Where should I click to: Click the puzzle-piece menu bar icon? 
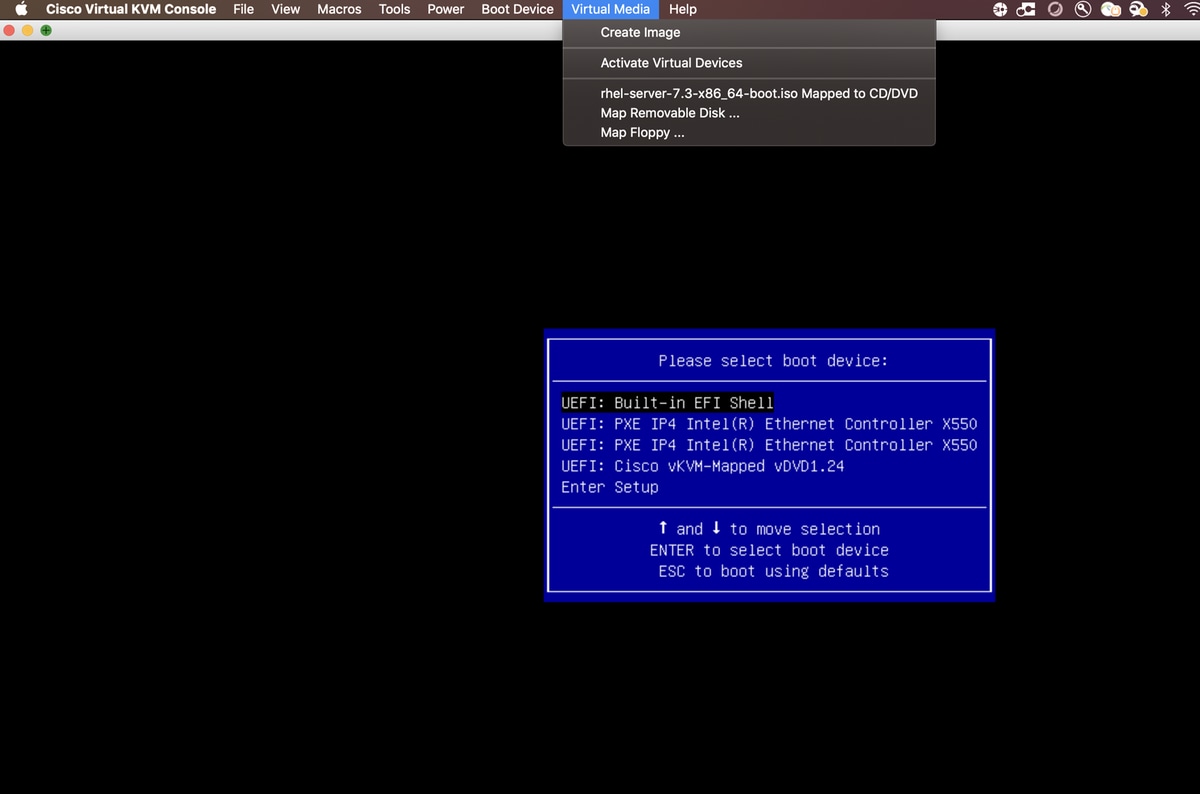pos(1027,9)
